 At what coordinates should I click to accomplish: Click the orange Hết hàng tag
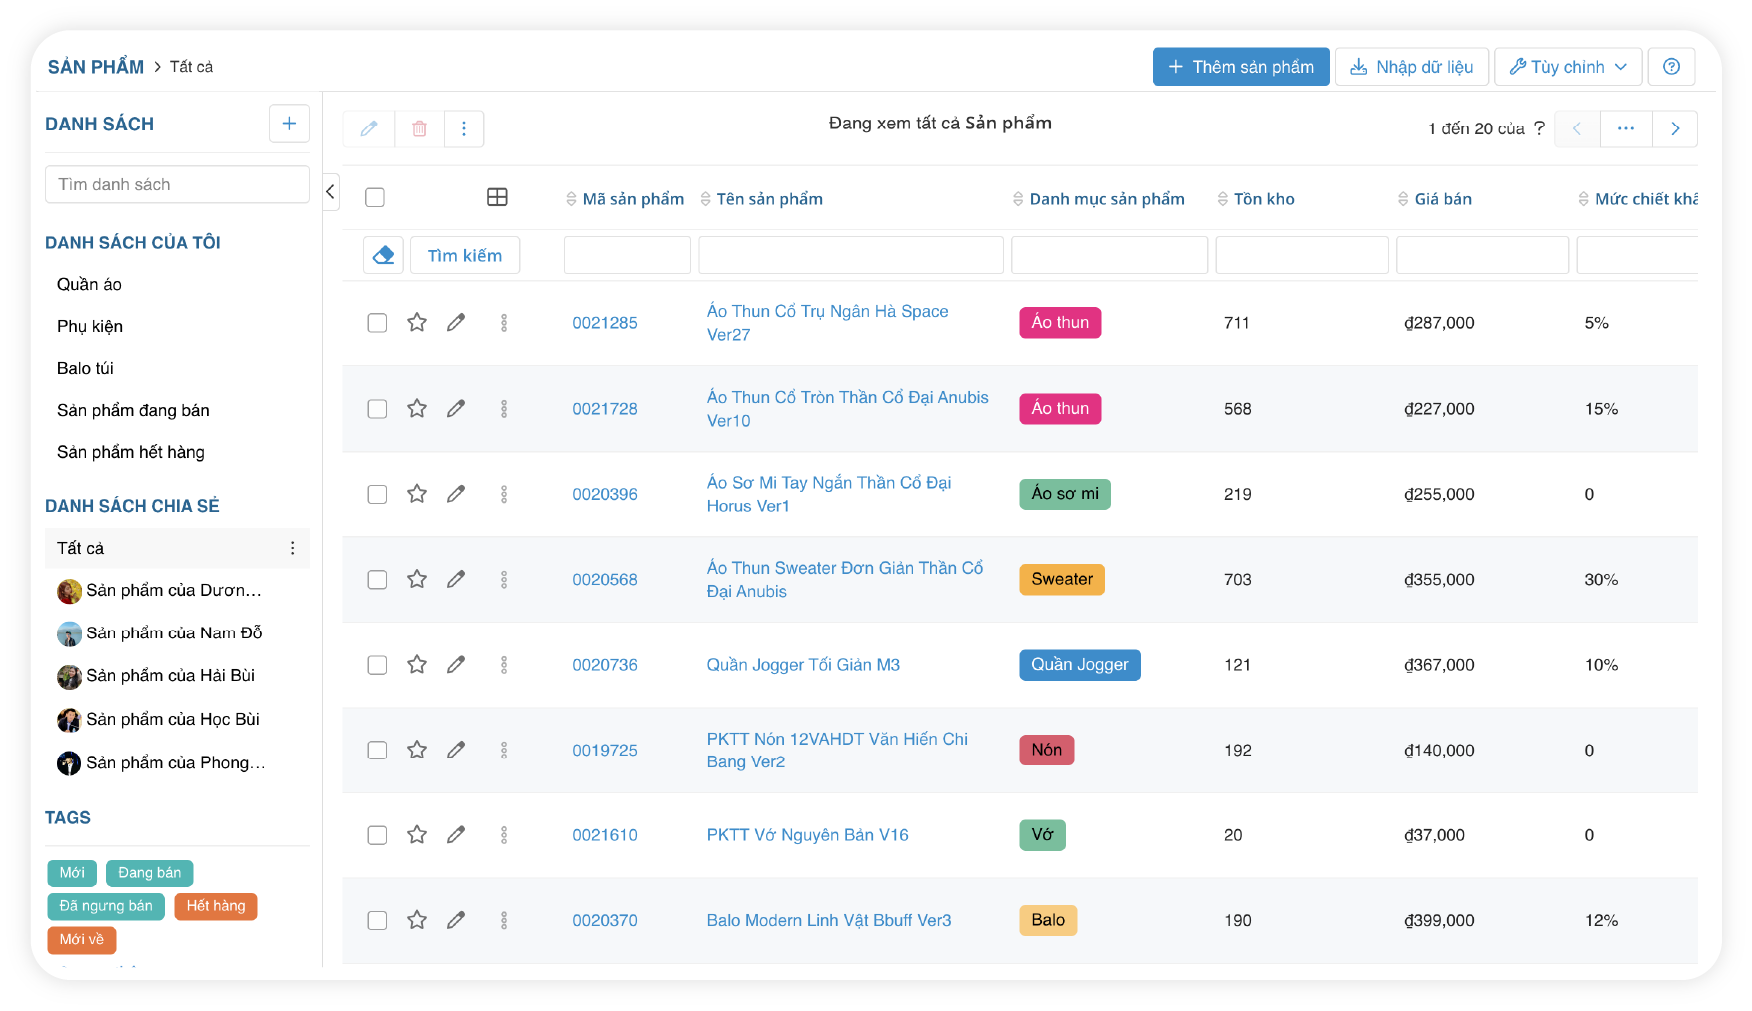click(216, 906)
